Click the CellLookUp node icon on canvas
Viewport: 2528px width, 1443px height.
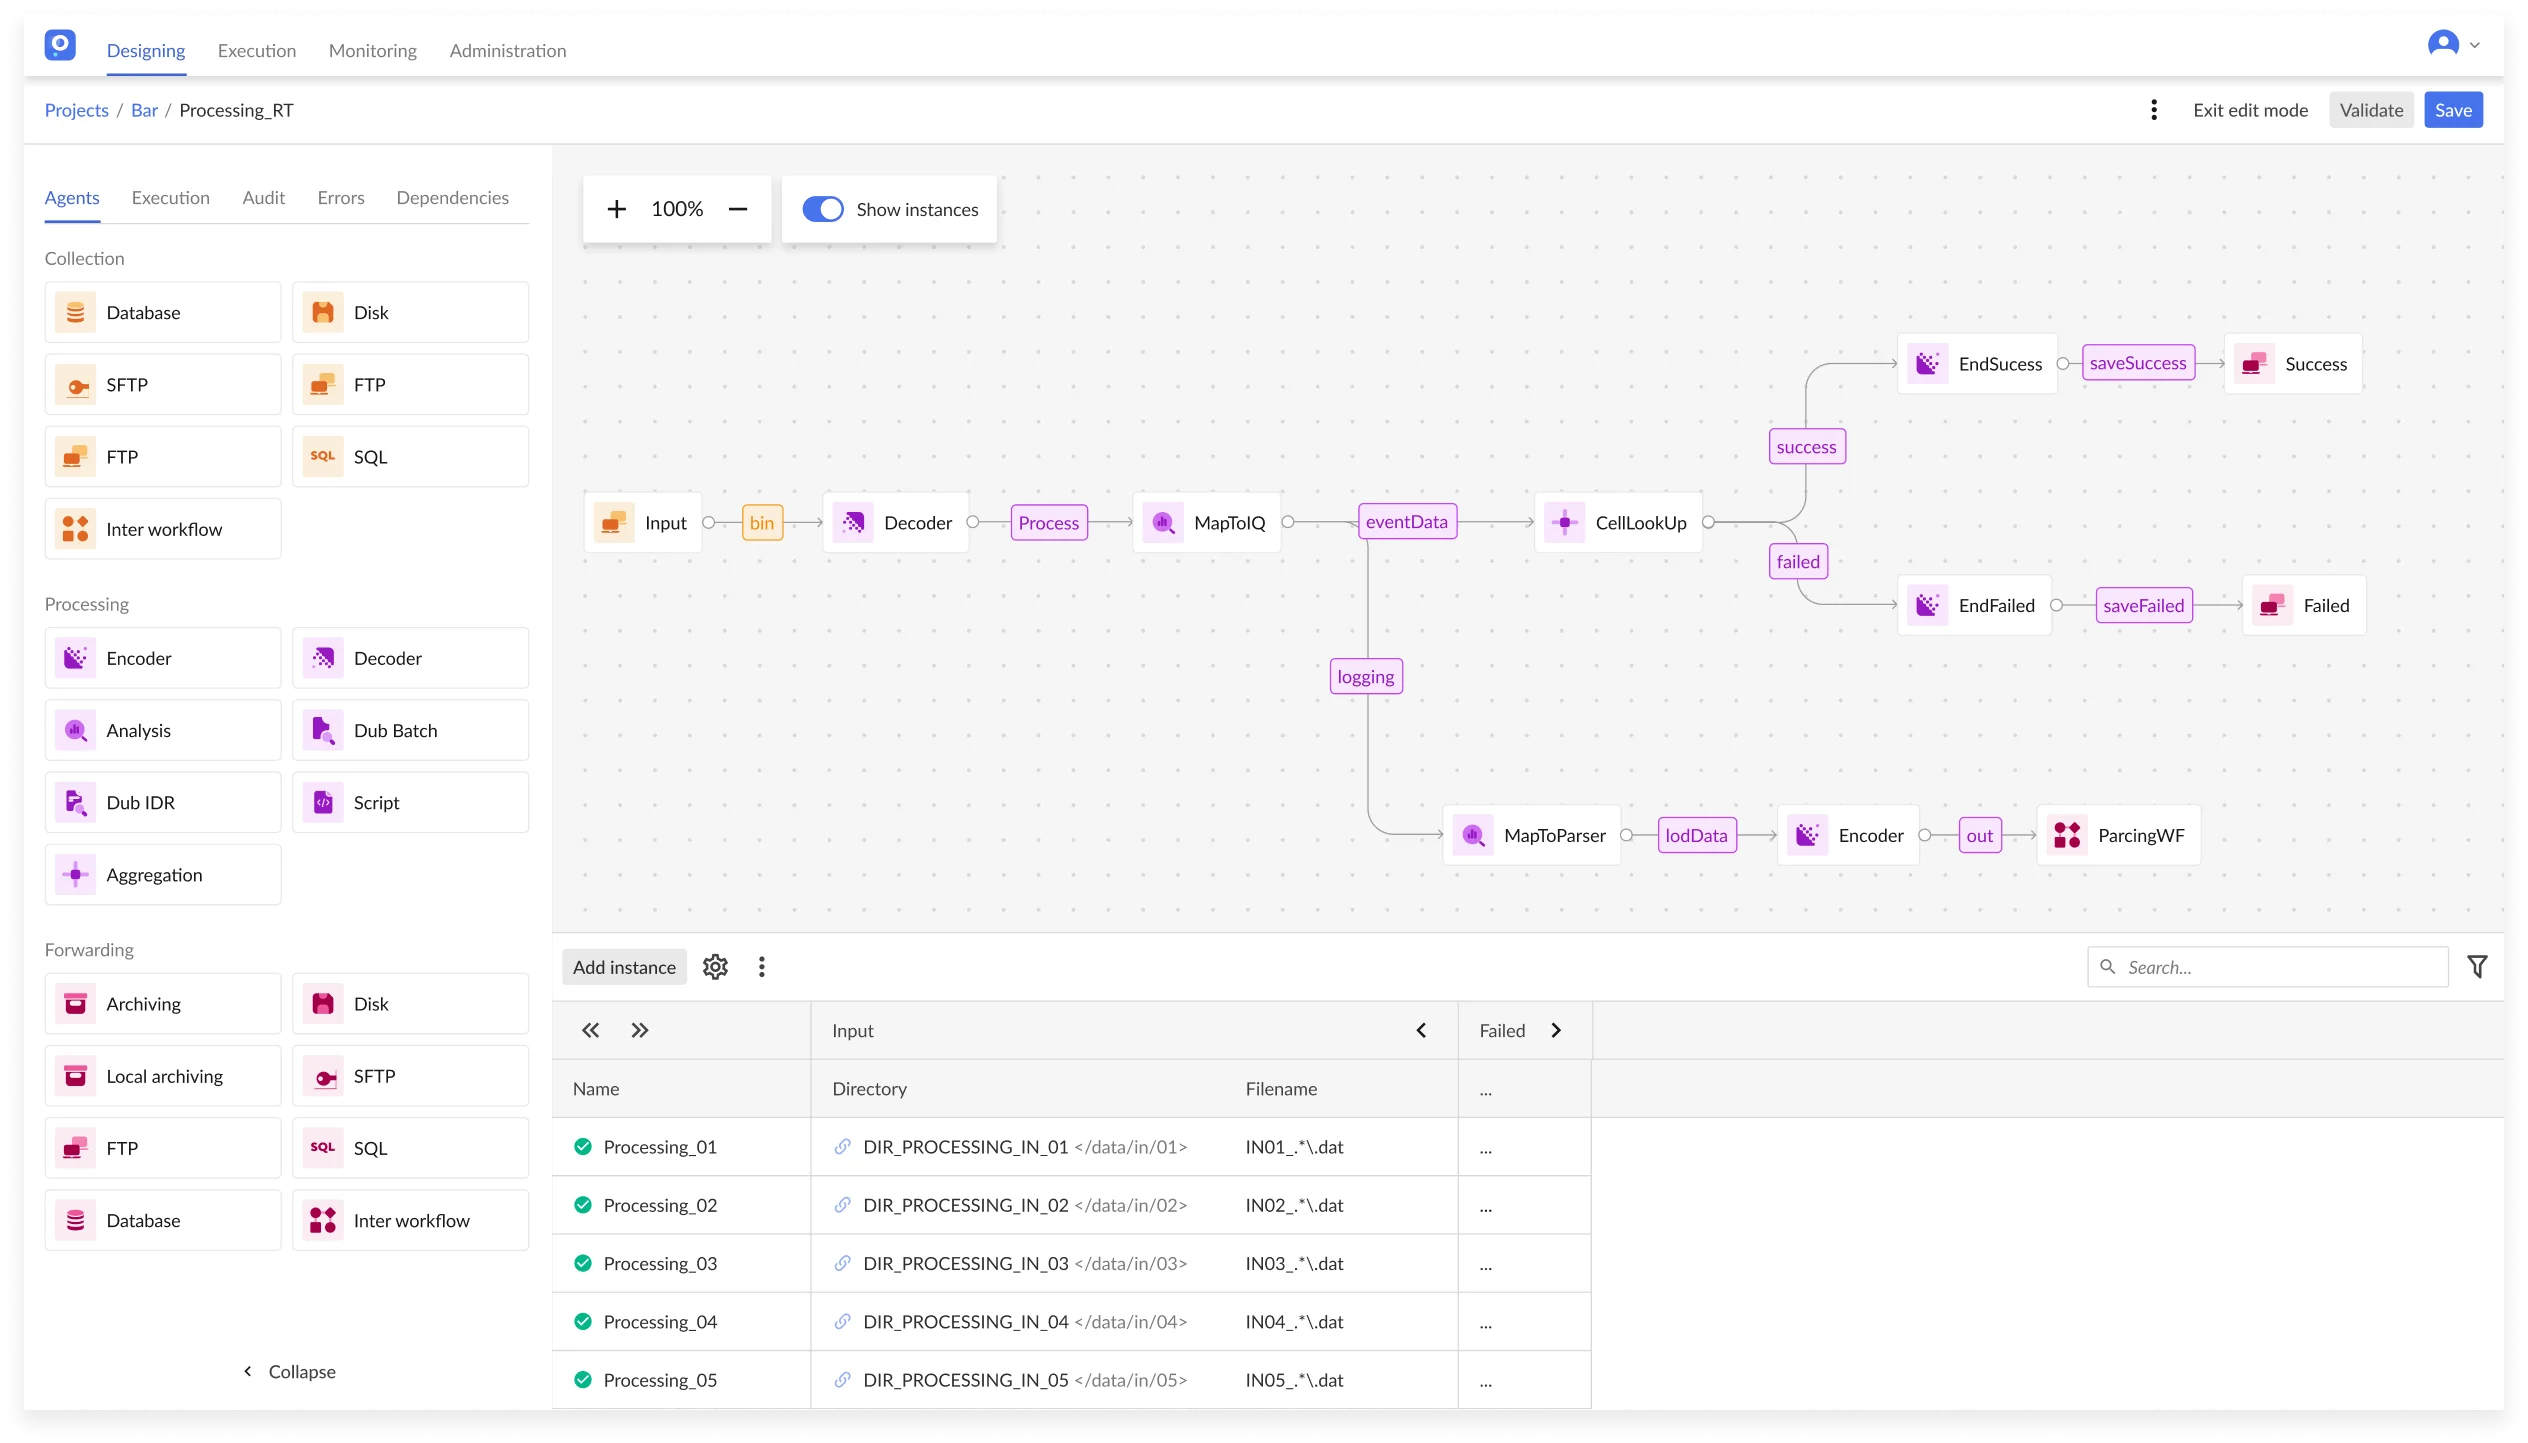[1565, 522]
